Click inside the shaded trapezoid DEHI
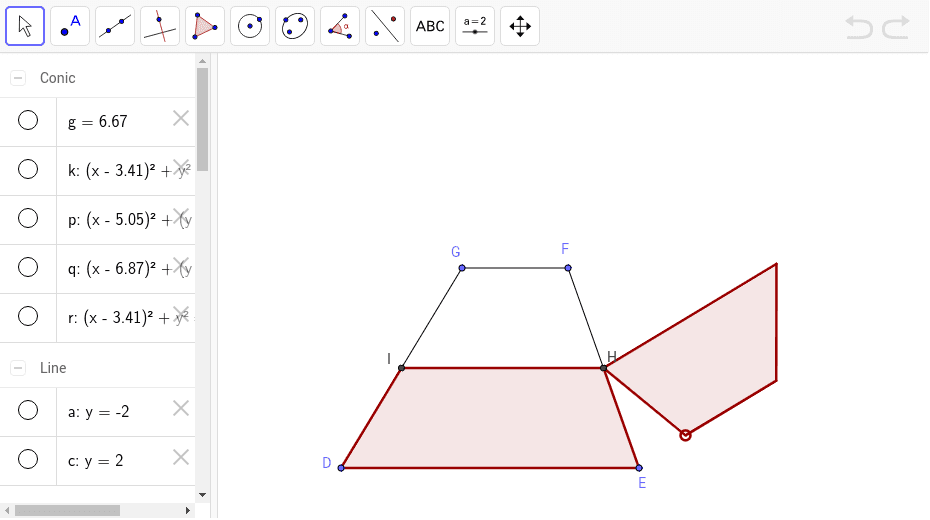 click(492, 418)
